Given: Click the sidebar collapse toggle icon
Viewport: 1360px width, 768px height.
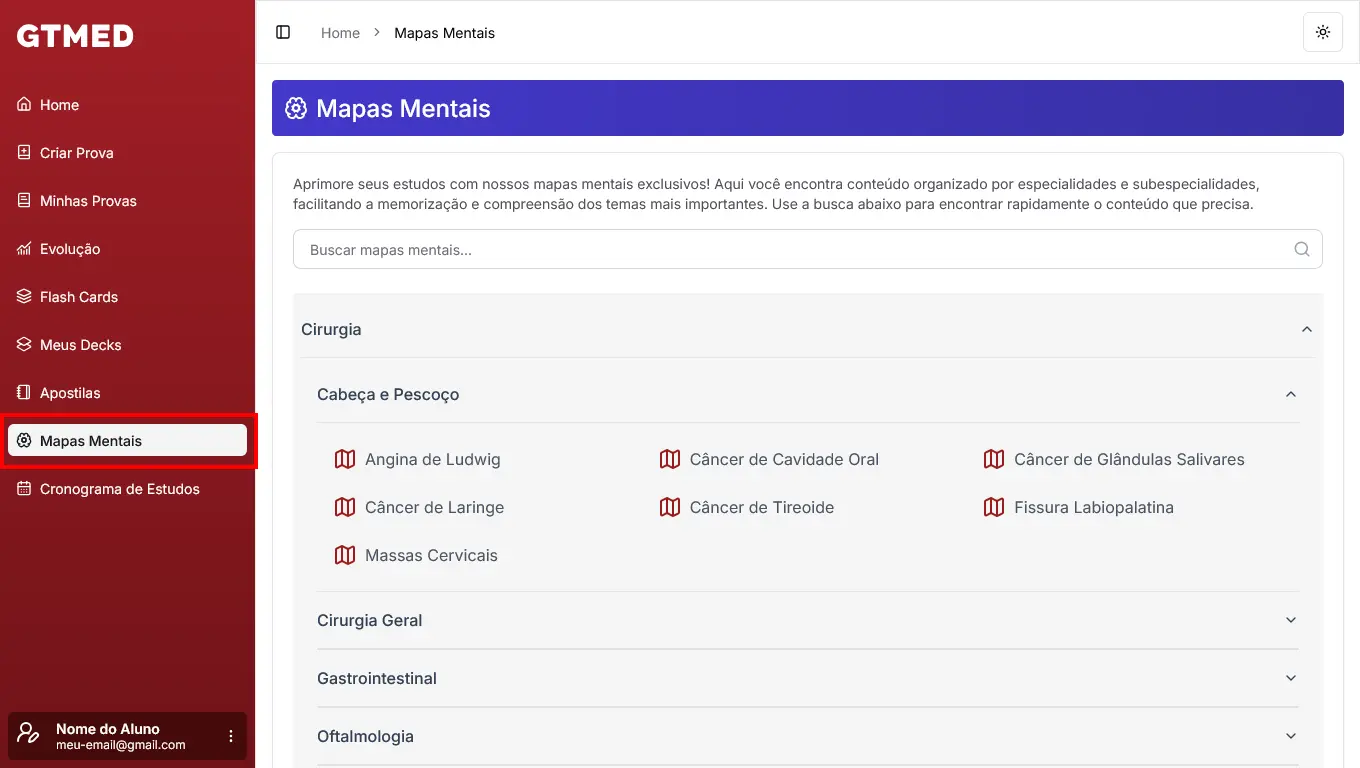Looking at the screenshot, I should [283, 32].
